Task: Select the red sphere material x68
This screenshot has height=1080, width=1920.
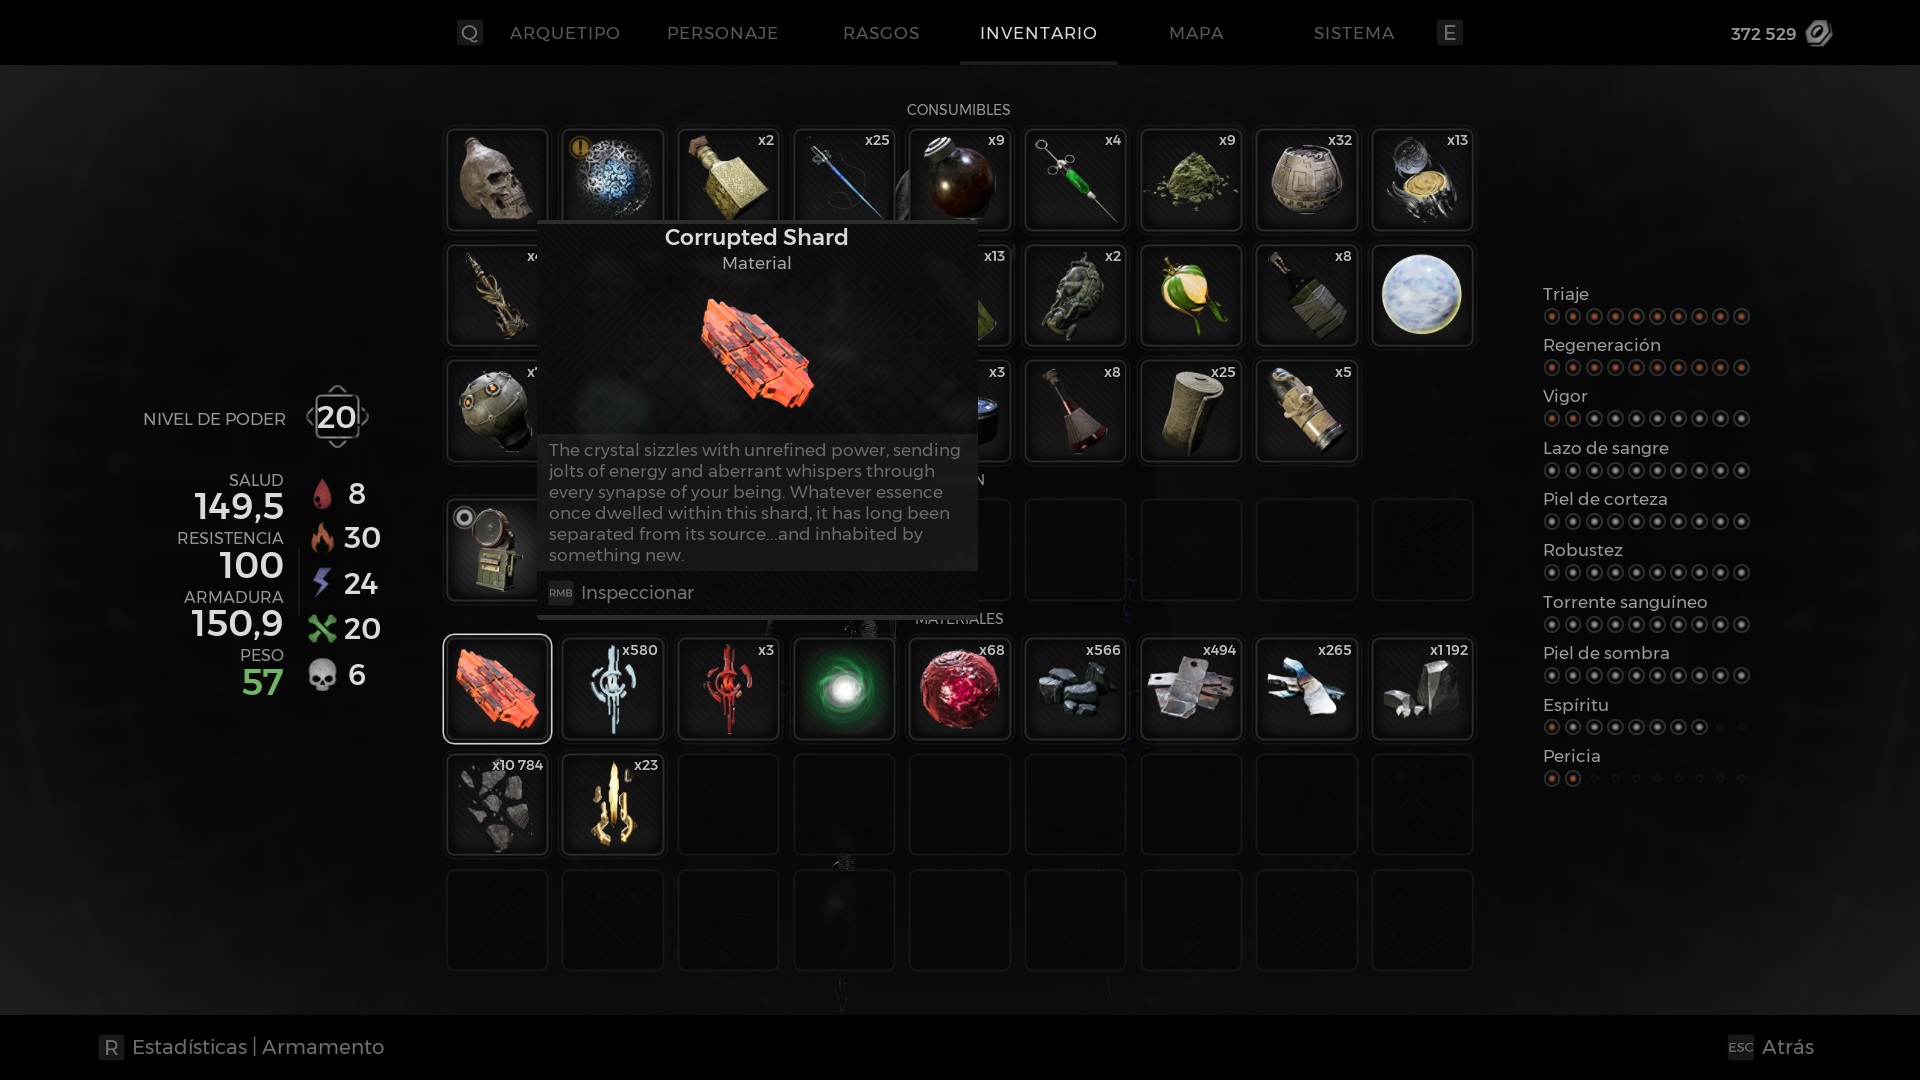Action: pos(959,689)
